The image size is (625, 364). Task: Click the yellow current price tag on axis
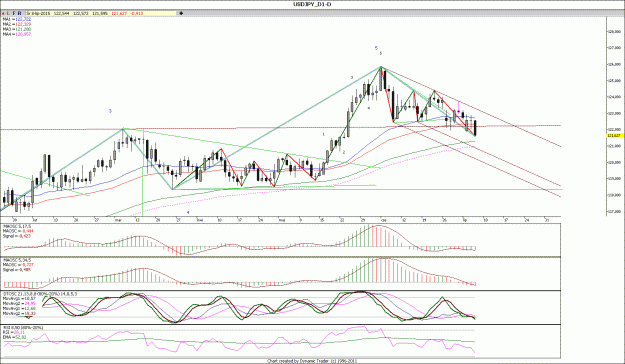[x=615, y=136]
